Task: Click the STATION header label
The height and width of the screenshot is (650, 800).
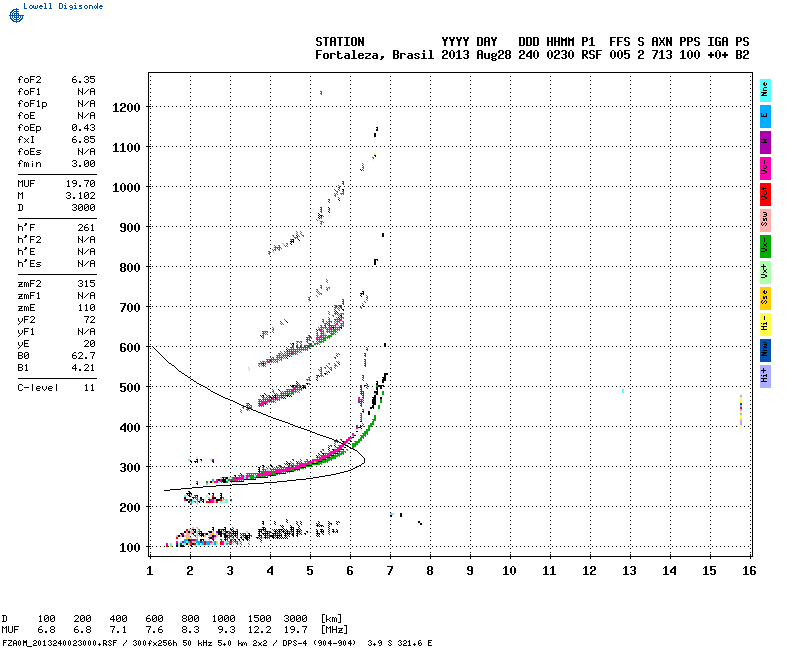Action: 340,42
